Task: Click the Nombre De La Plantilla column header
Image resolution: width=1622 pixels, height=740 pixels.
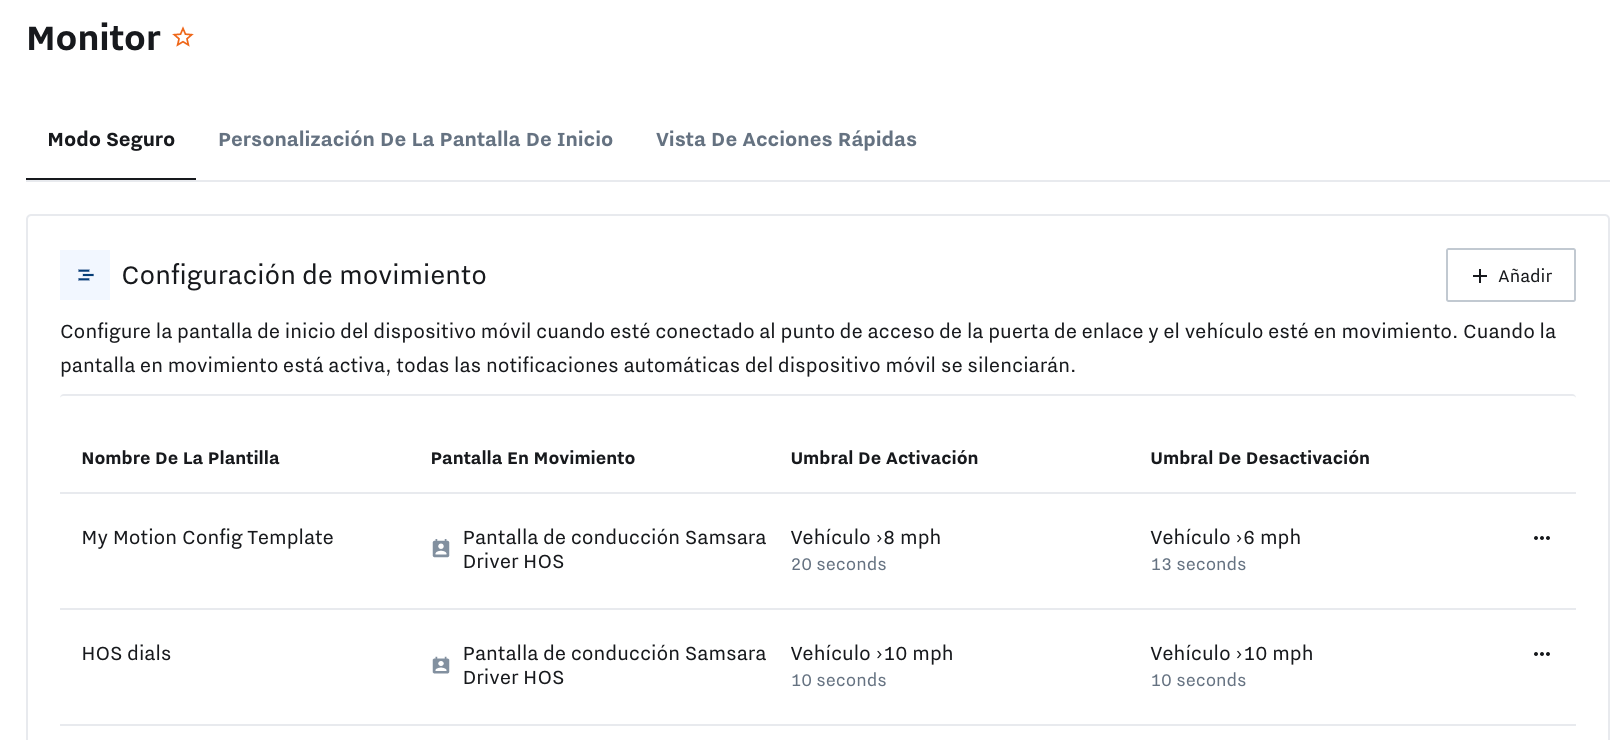Action: coord(180,458)
